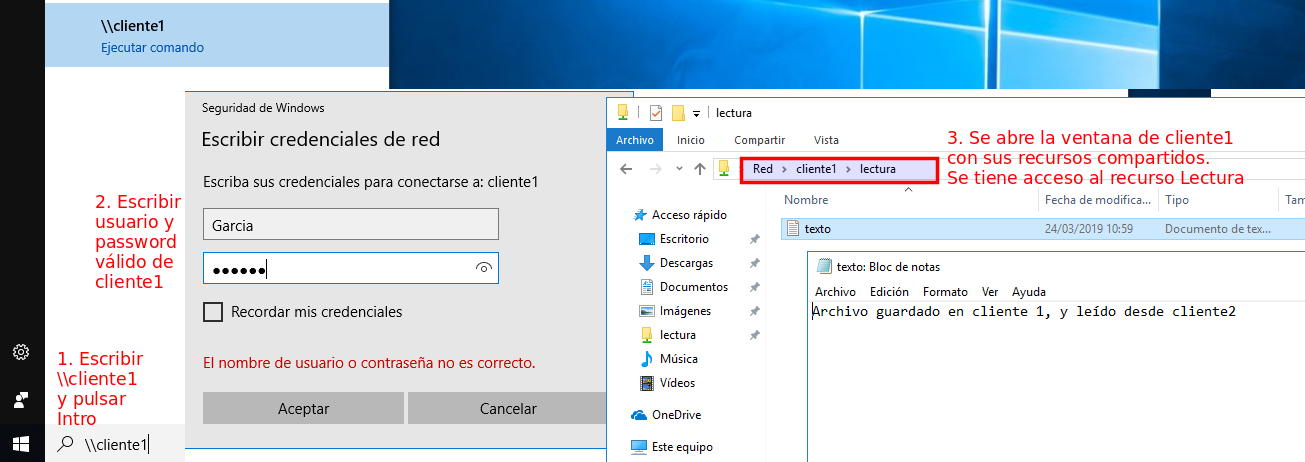The height and width of the screenshot is (462, 1305).
Task: Select the texto file row
Action: [x=1043, y=229]
